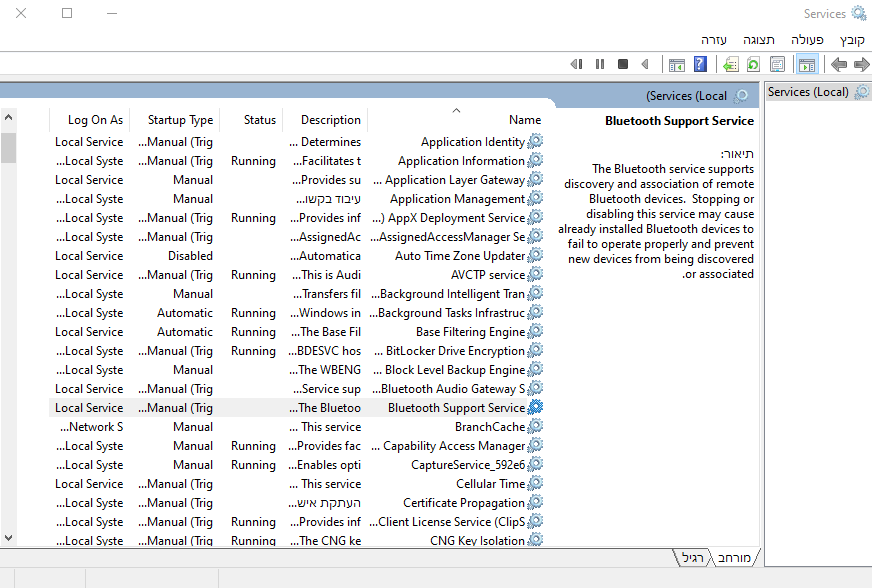Toggle the Show/Hide Console Tree icon
The width and height of the screenshot is (872, 588).
tap(807, 65)
